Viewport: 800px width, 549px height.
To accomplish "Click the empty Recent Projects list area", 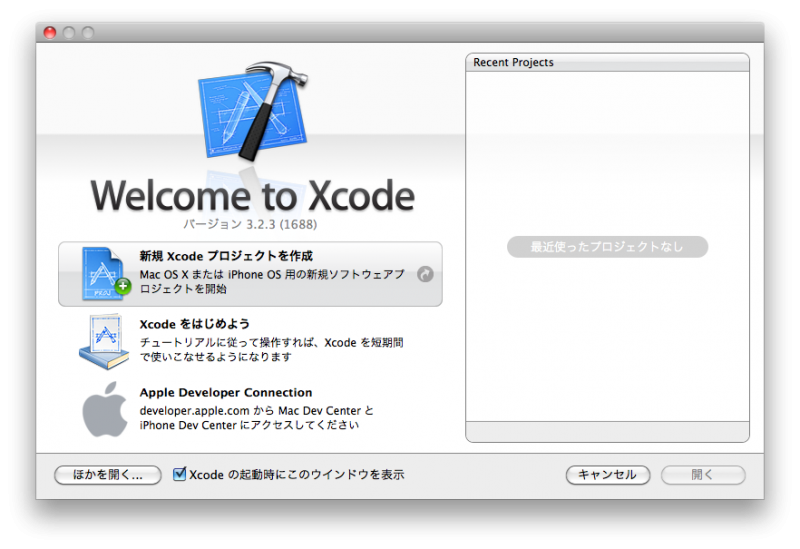I will coord(607,246).
